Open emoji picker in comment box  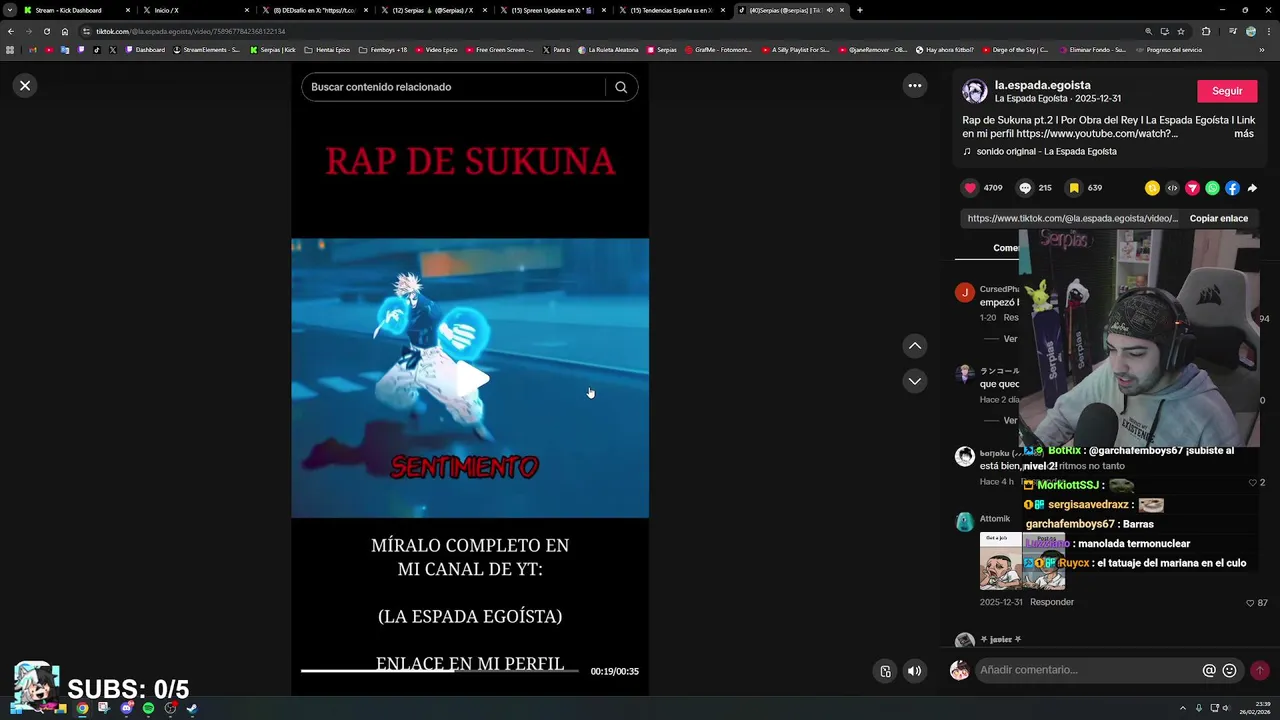click(x=1229, y=670)
